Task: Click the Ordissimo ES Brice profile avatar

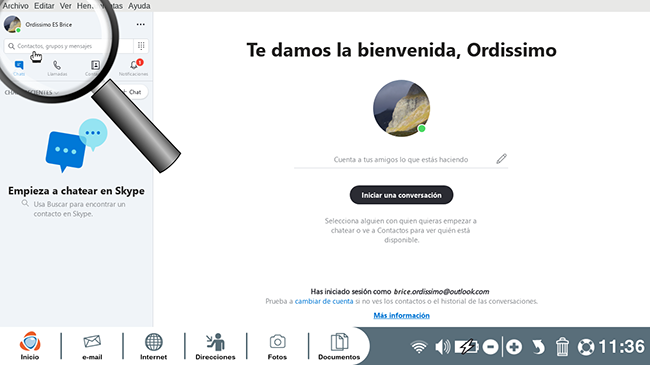Action: [x=12, y=24]
